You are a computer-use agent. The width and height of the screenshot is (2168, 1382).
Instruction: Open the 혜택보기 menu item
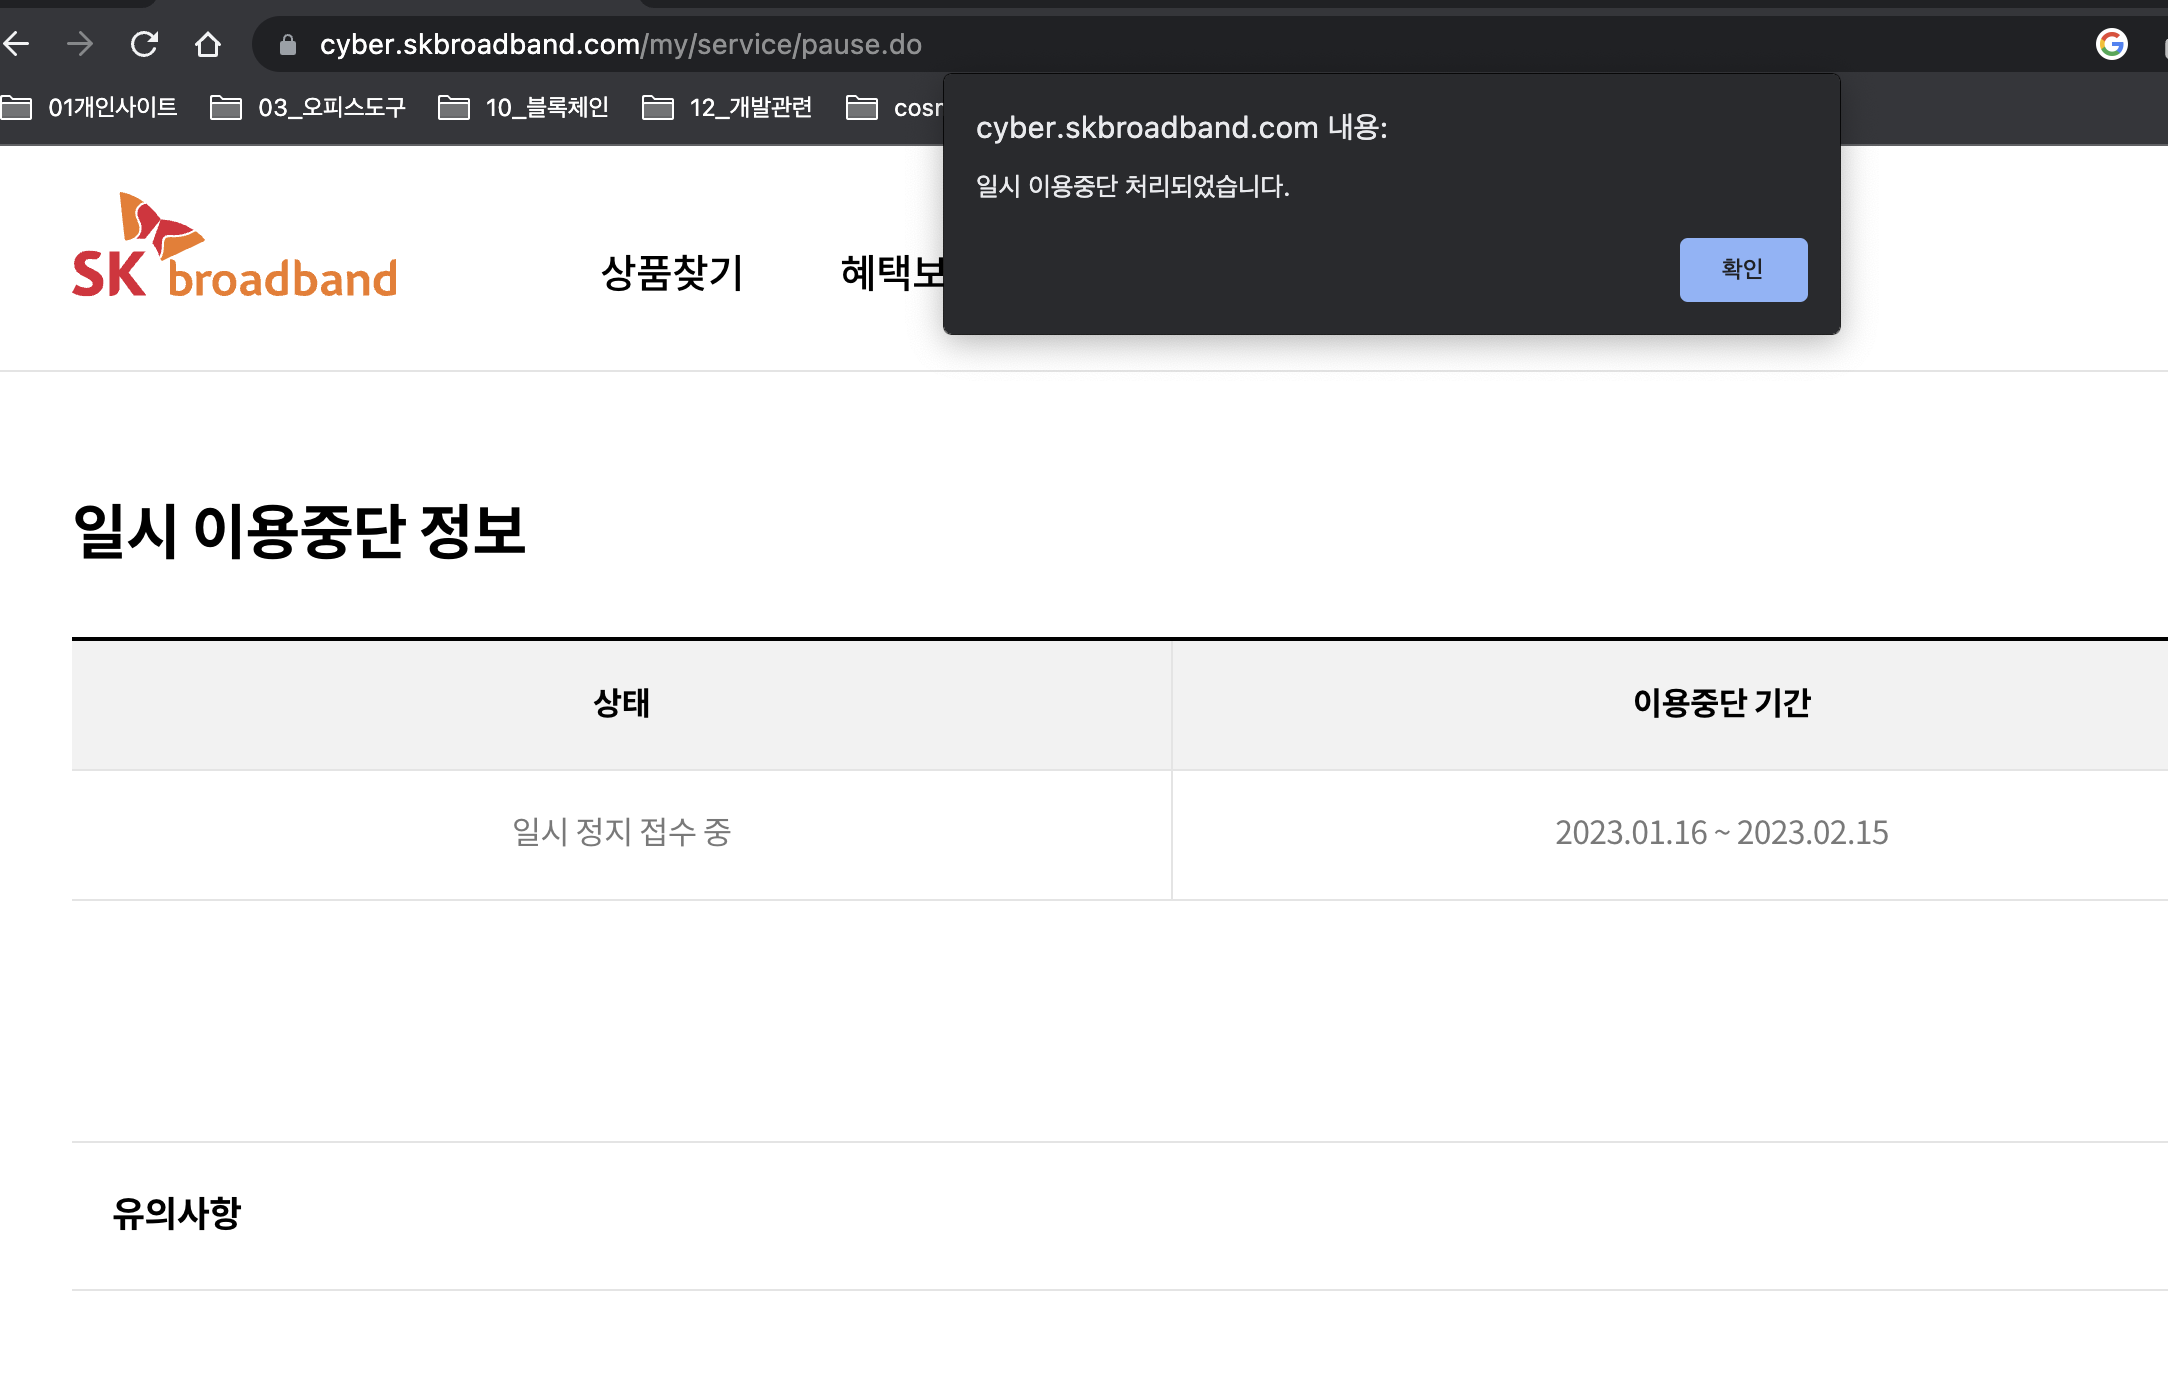(x=890, y=272)
